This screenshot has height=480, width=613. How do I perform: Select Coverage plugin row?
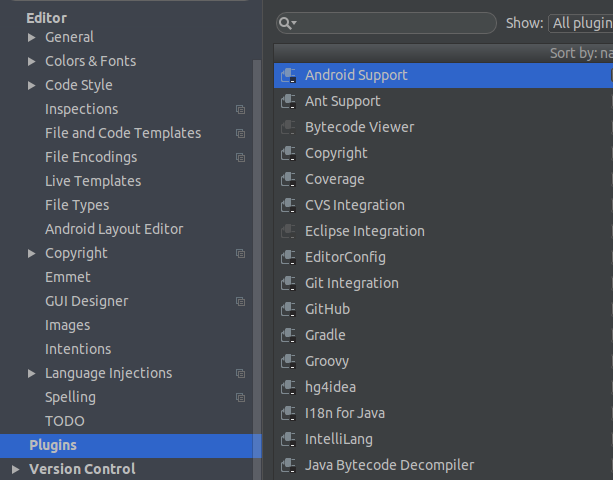(x=443, y=179)
